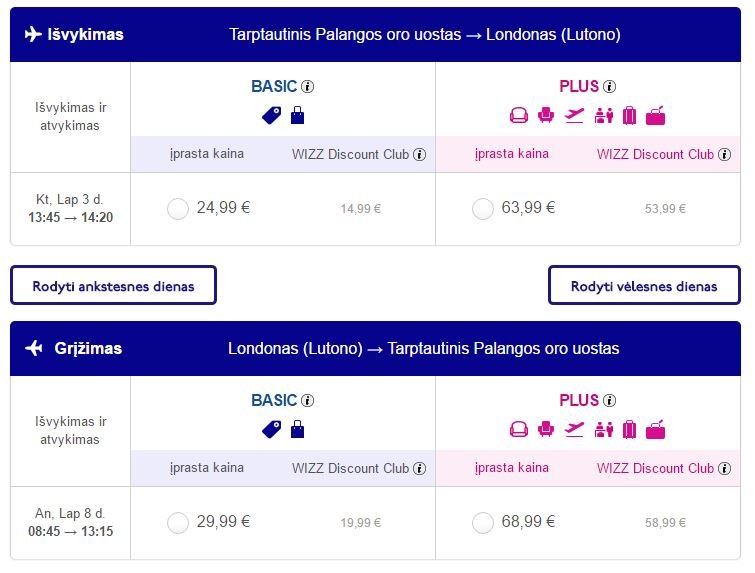Click price tag icon under departure BASIC
The image size is (755, 573).
272,116
